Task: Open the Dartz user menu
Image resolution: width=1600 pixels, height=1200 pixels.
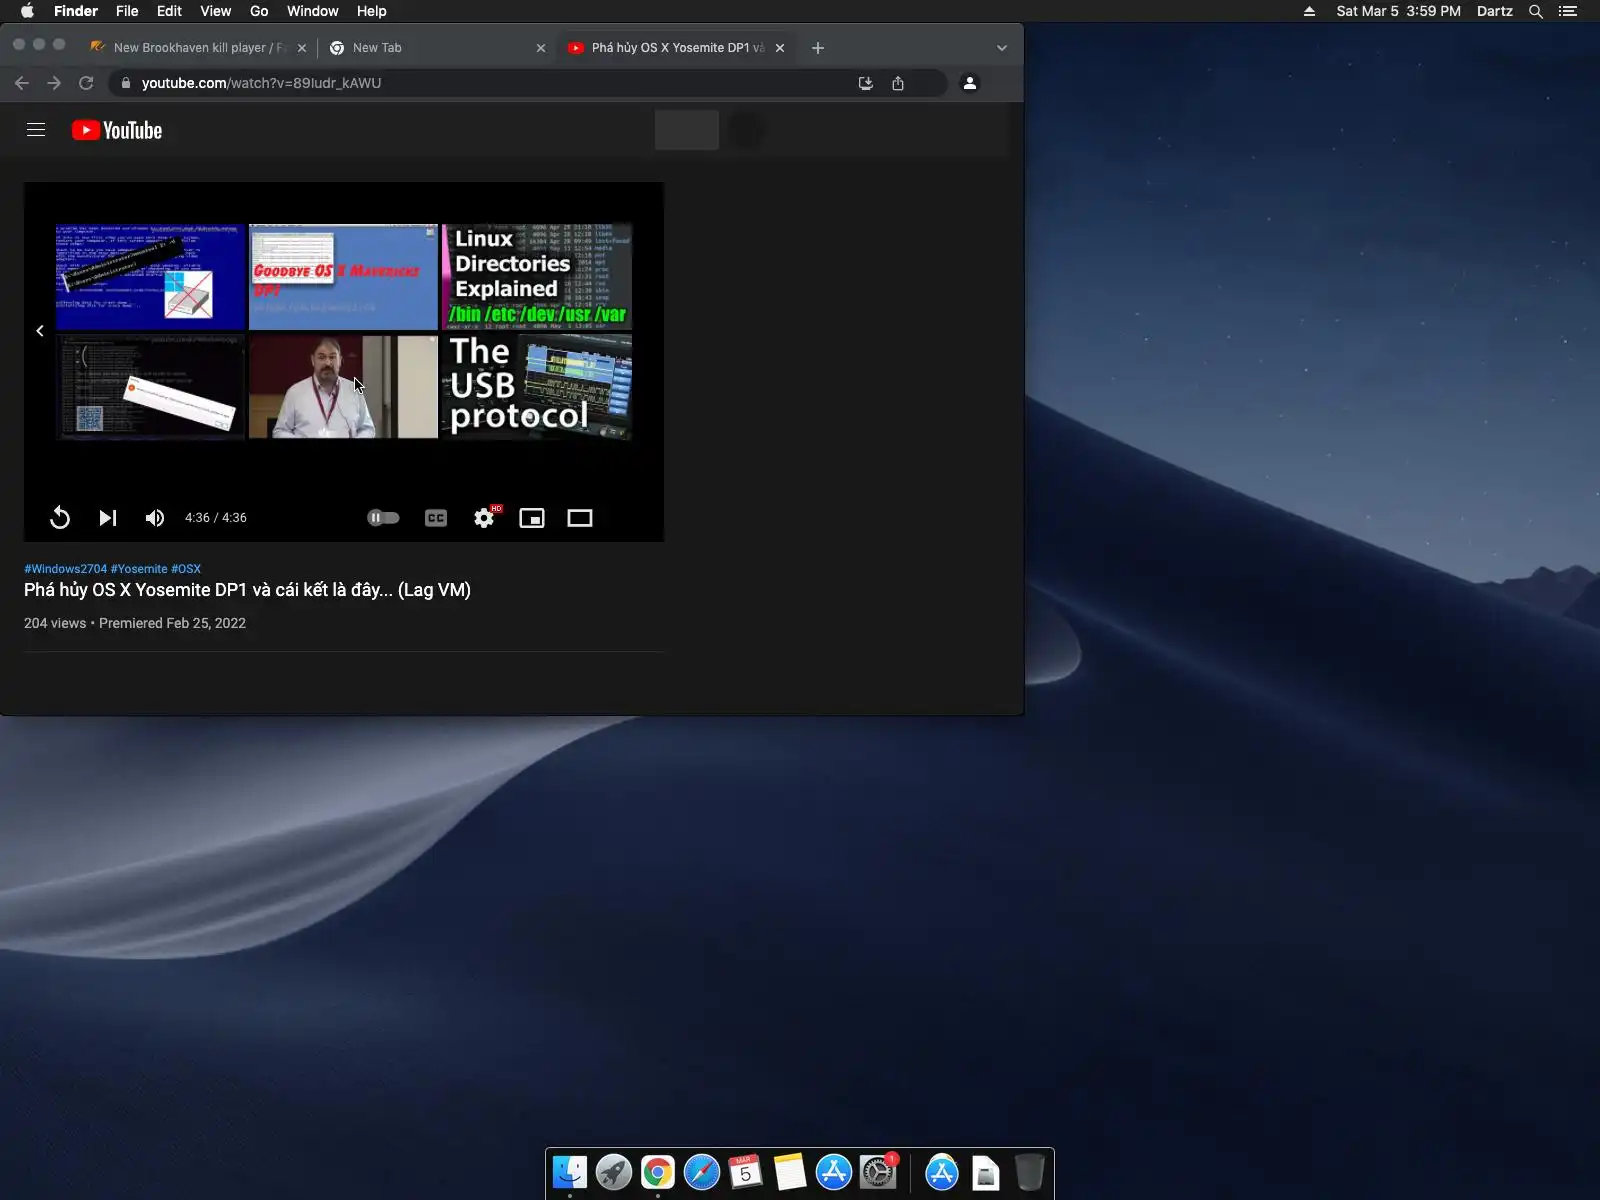Action: click(1495, 11)
